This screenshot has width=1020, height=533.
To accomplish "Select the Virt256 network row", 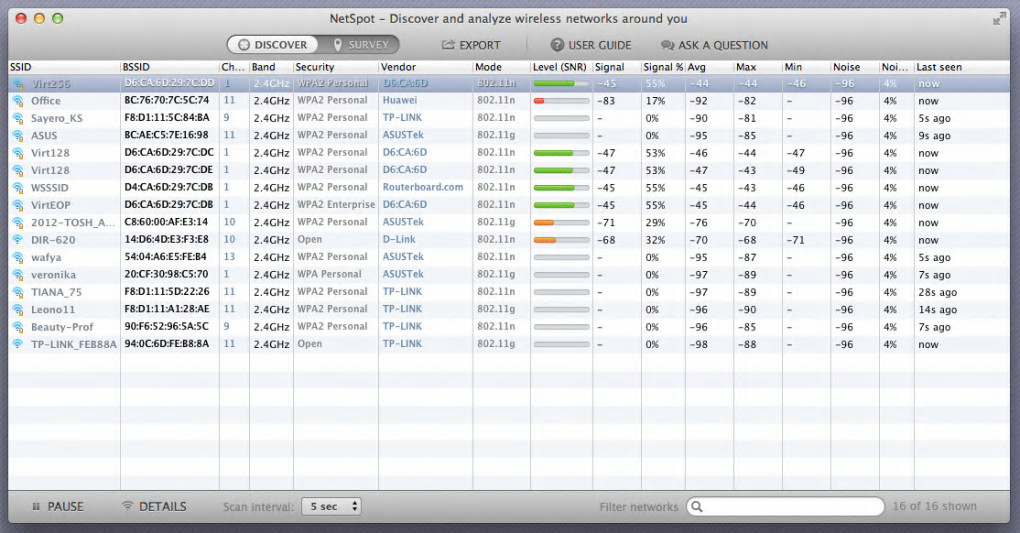I will coord(509,83).
